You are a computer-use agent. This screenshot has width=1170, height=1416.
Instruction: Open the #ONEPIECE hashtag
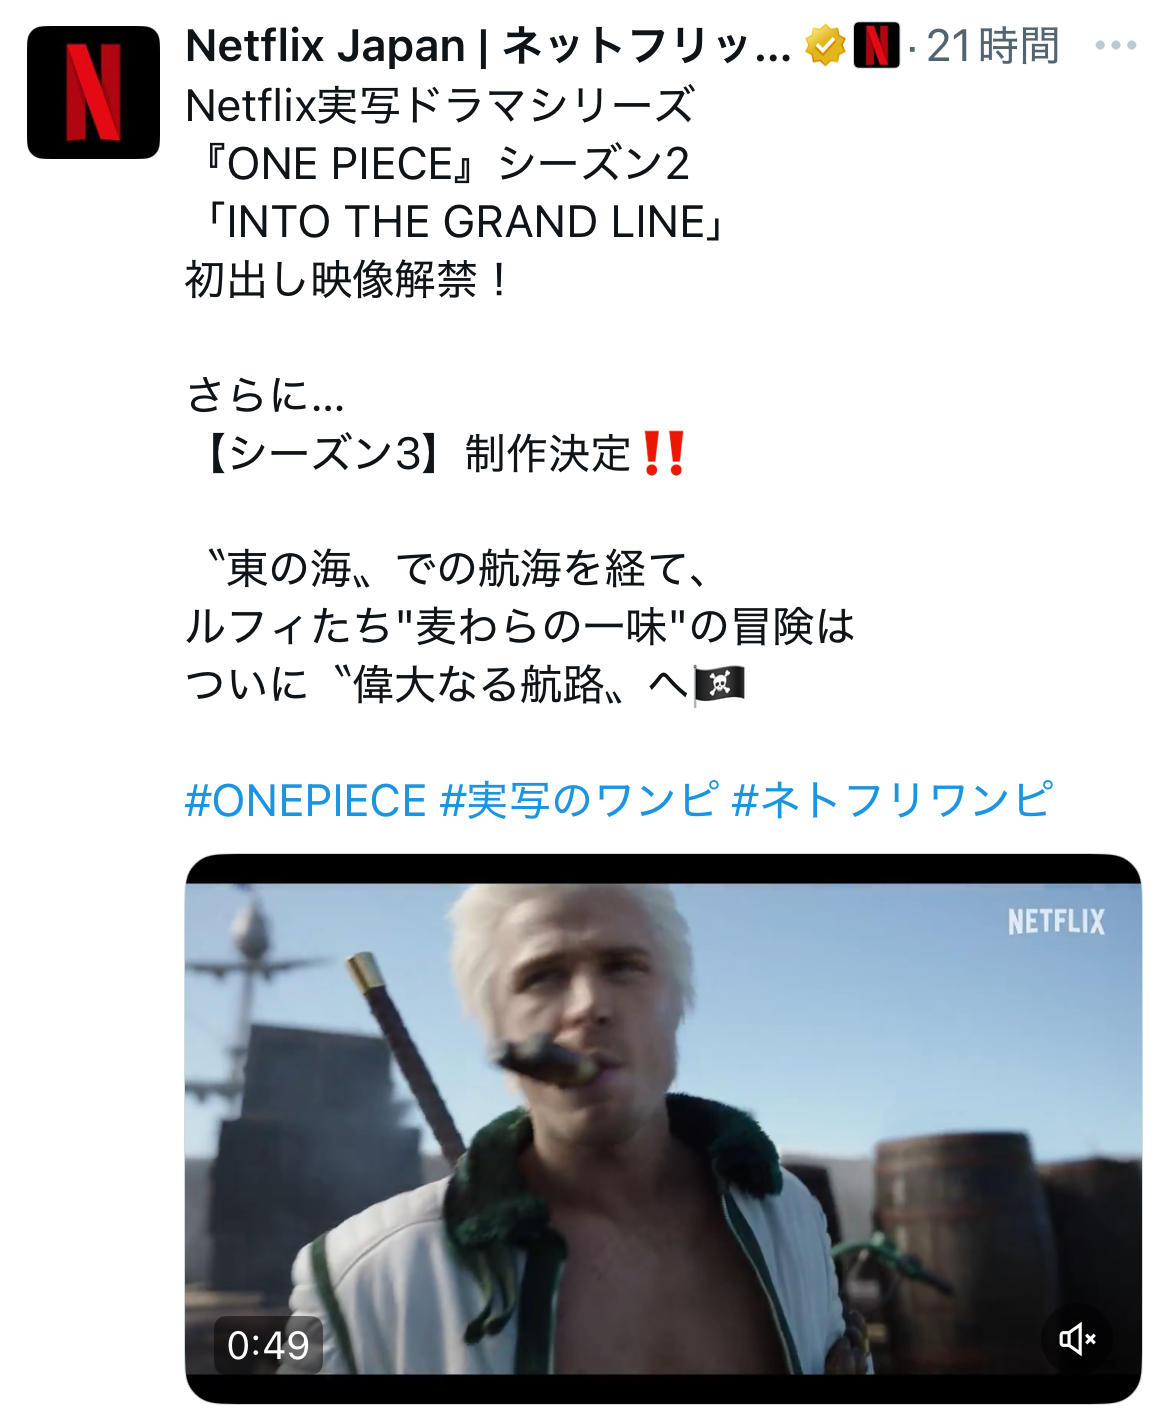tap(306, 801)
